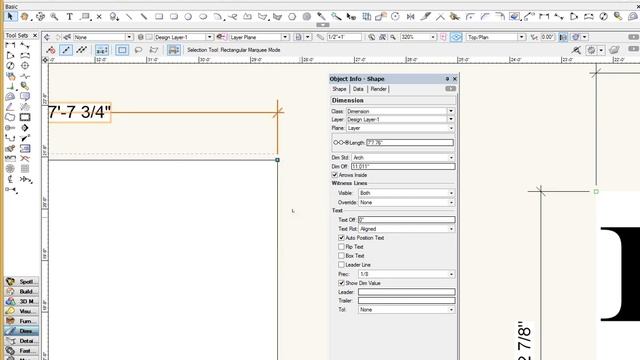Select the Pan hand tool
Image resolution: width=640 pixels, height=360 pixels.
(25, 16)
